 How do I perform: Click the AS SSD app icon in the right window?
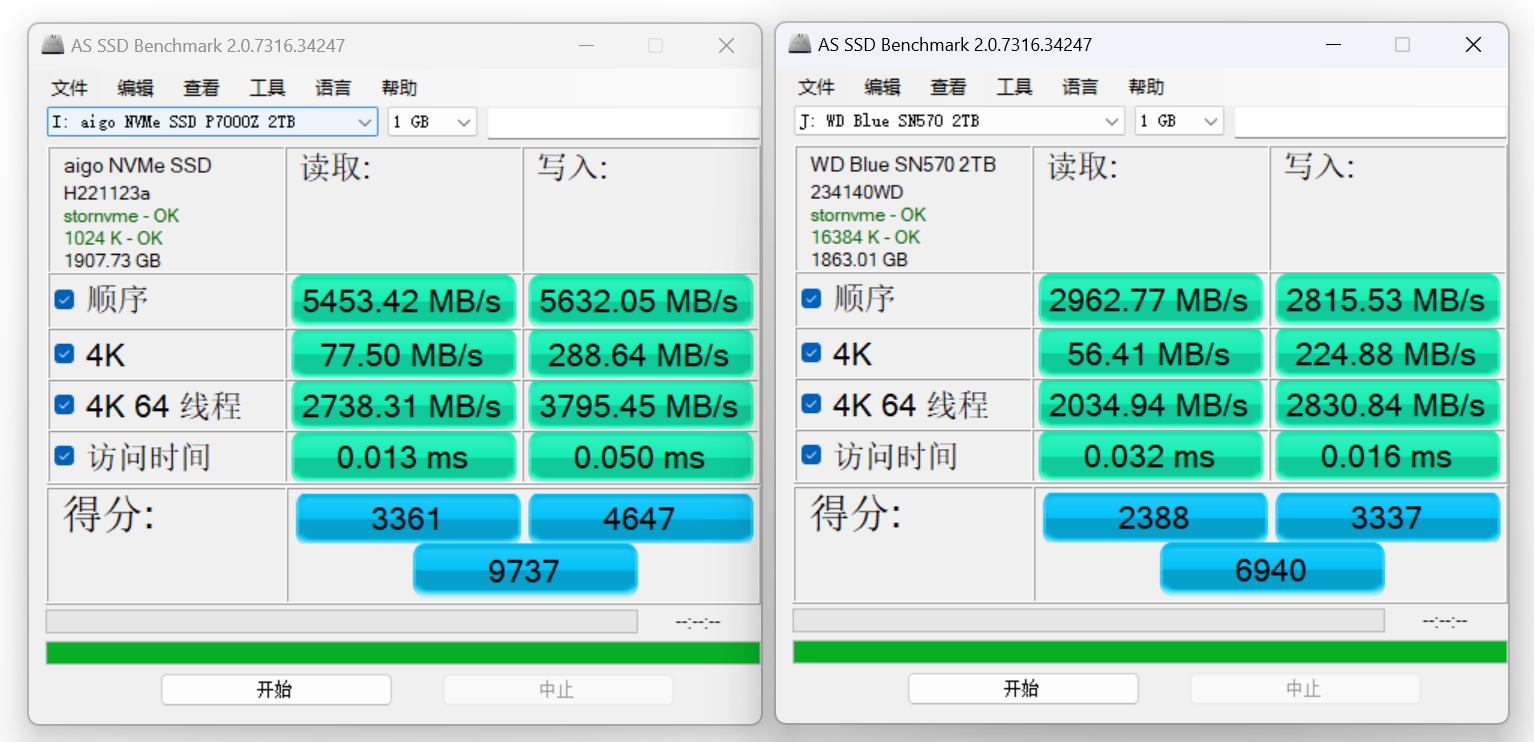click(800, 44)
